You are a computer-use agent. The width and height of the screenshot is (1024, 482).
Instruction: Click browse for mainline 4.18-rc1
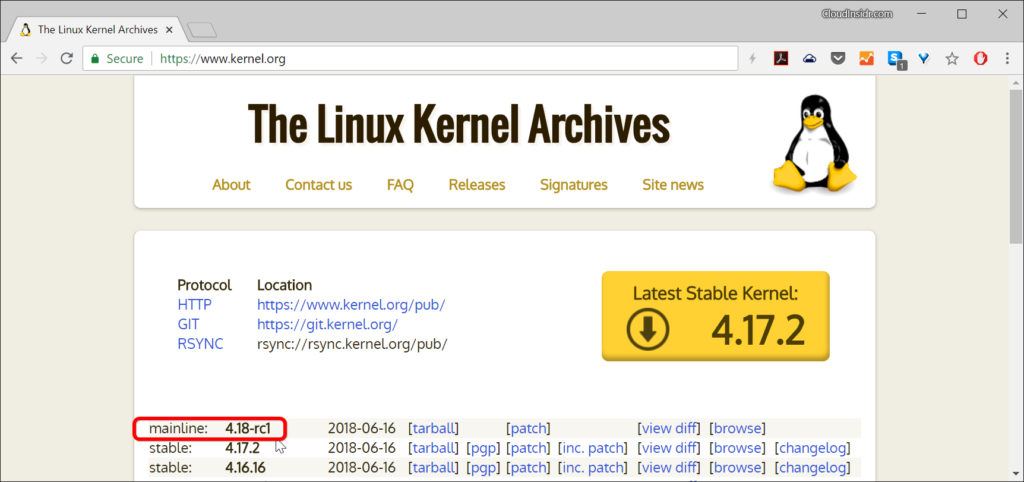click(x=737, y=428)
